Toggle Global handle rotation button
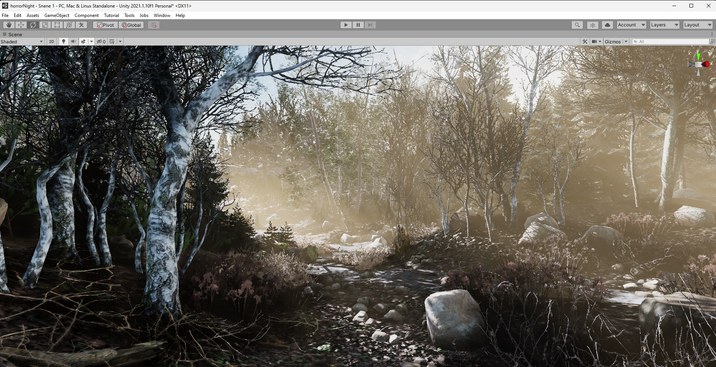This screenshot has width=716, height=367. pyautogui.click(x=131, y=25)
